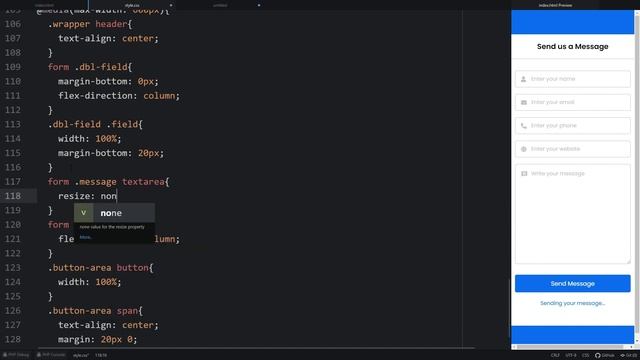640x360 pixels.
Task: Click the 'Enter your name' input field
Action: (572, 79)
